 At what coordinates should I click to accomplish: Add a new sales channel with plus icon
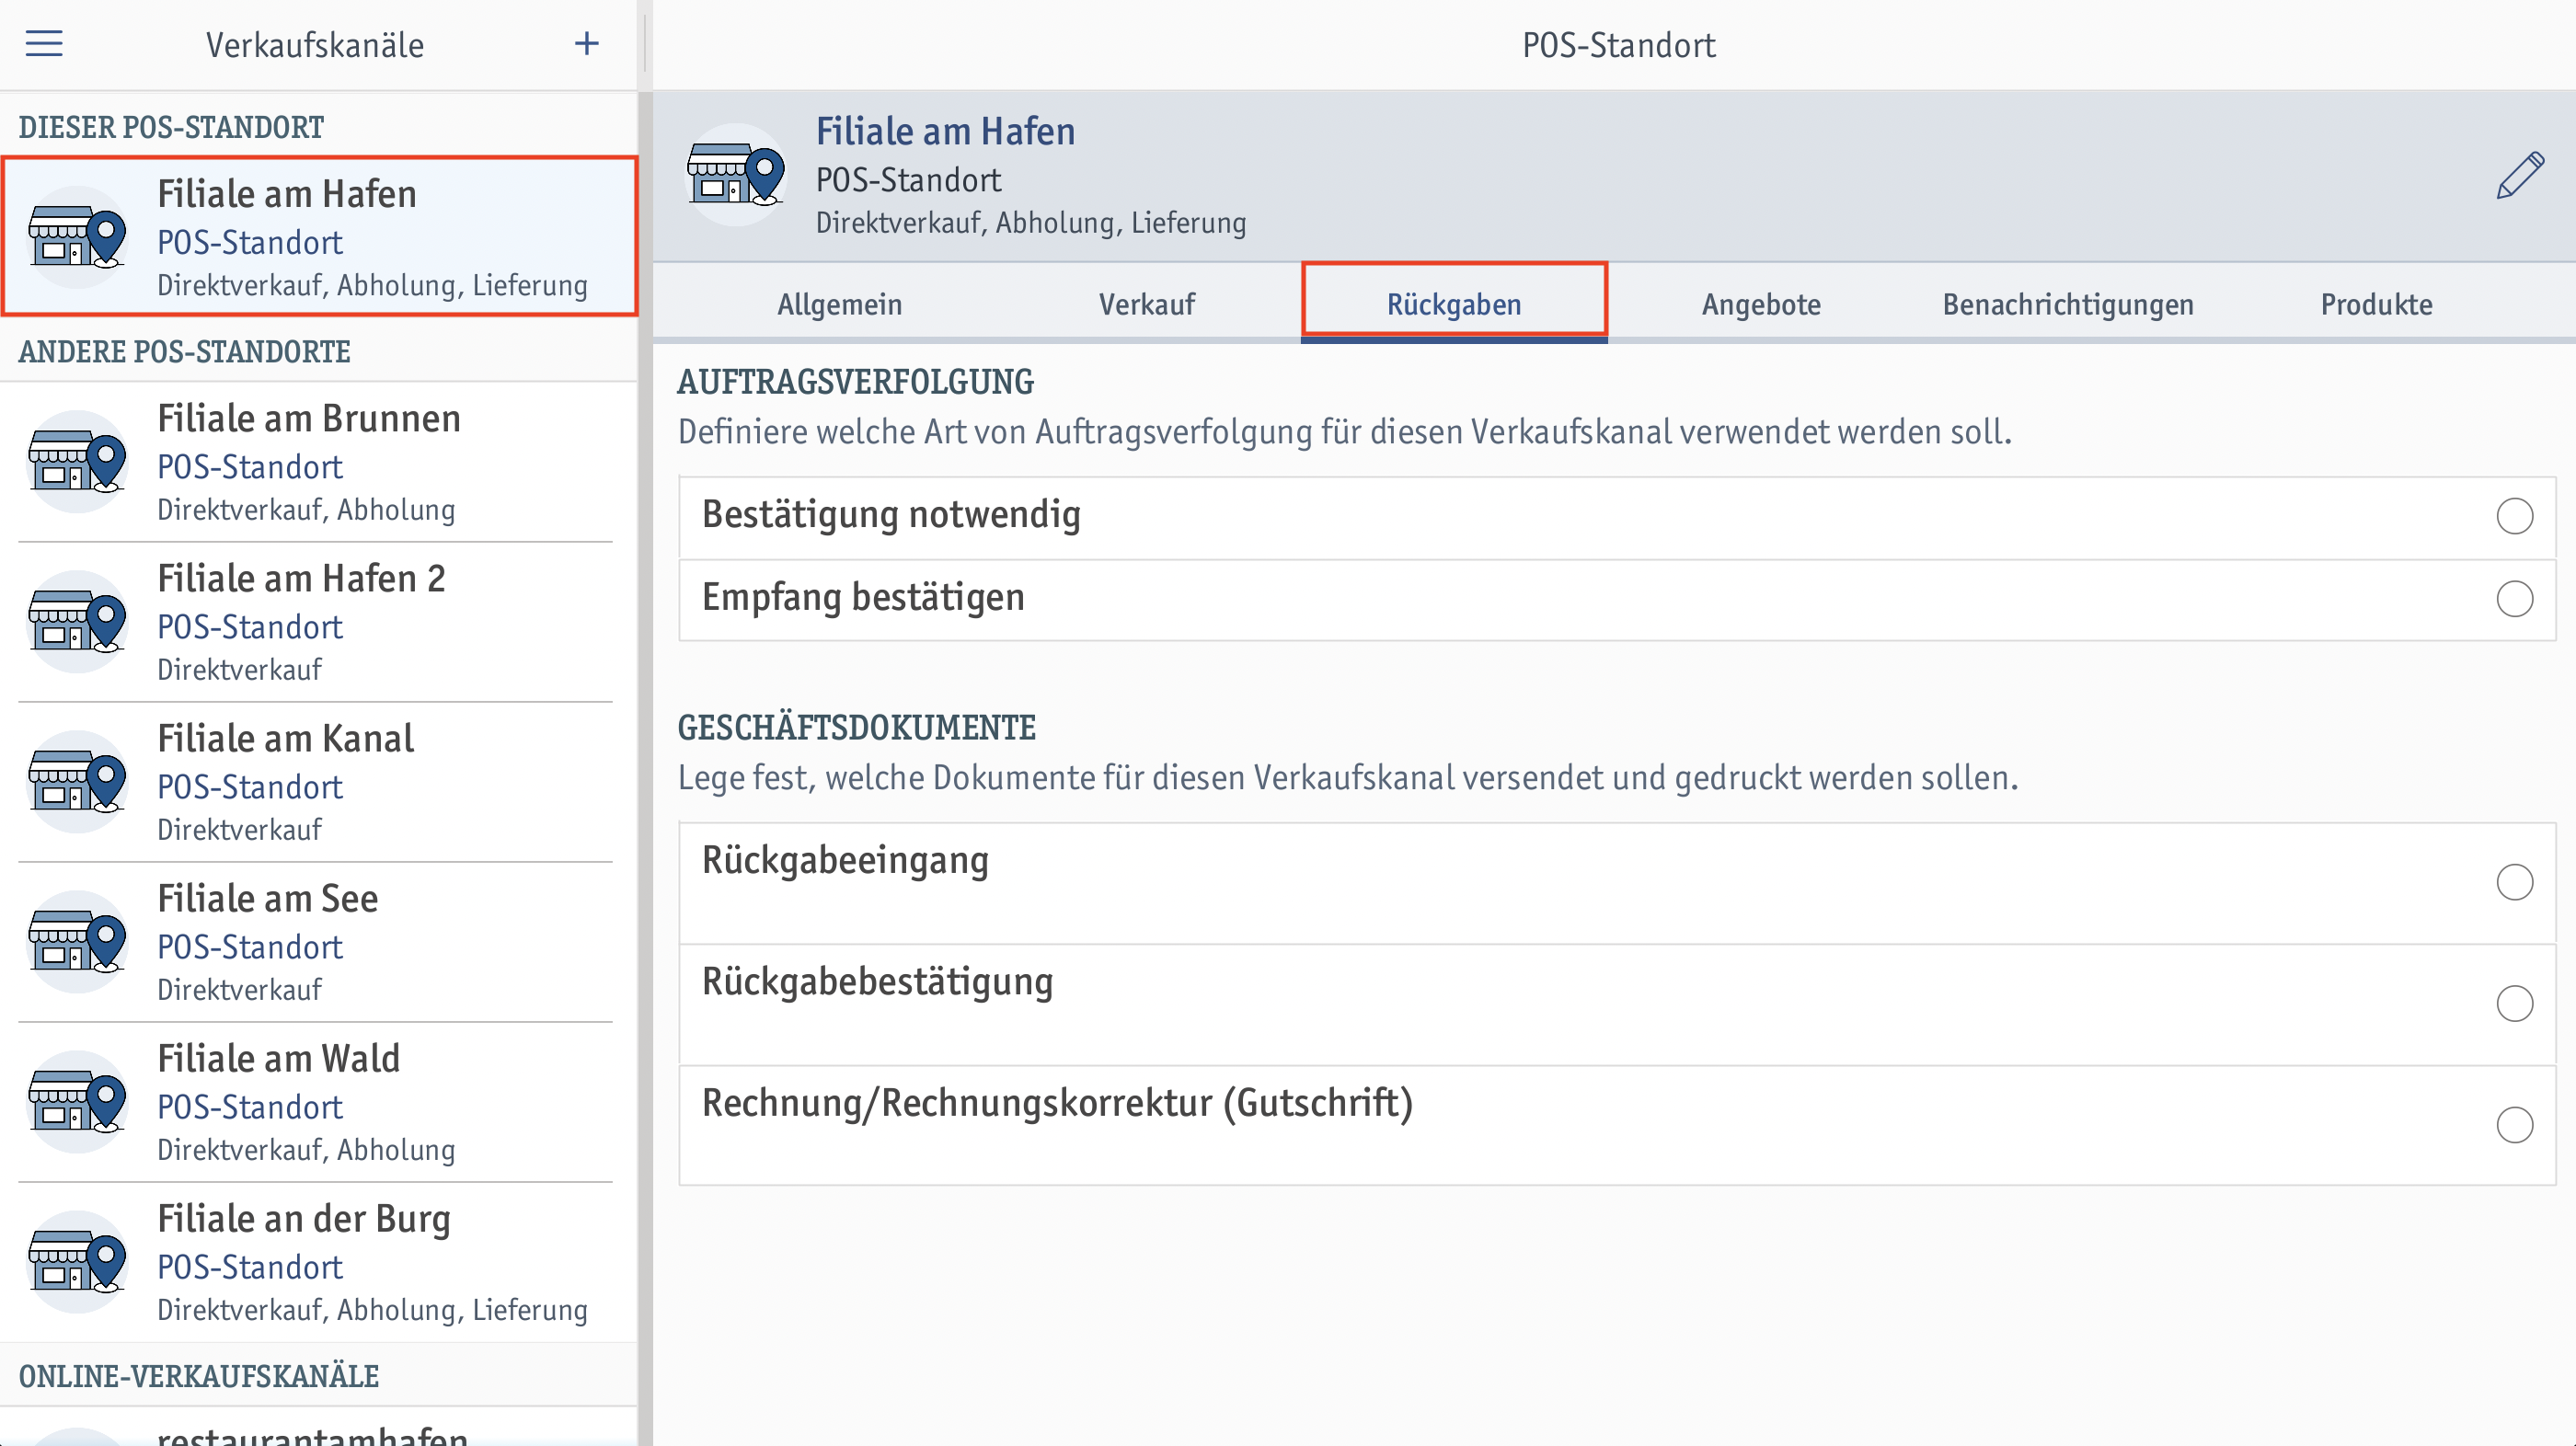click(587, 44)
